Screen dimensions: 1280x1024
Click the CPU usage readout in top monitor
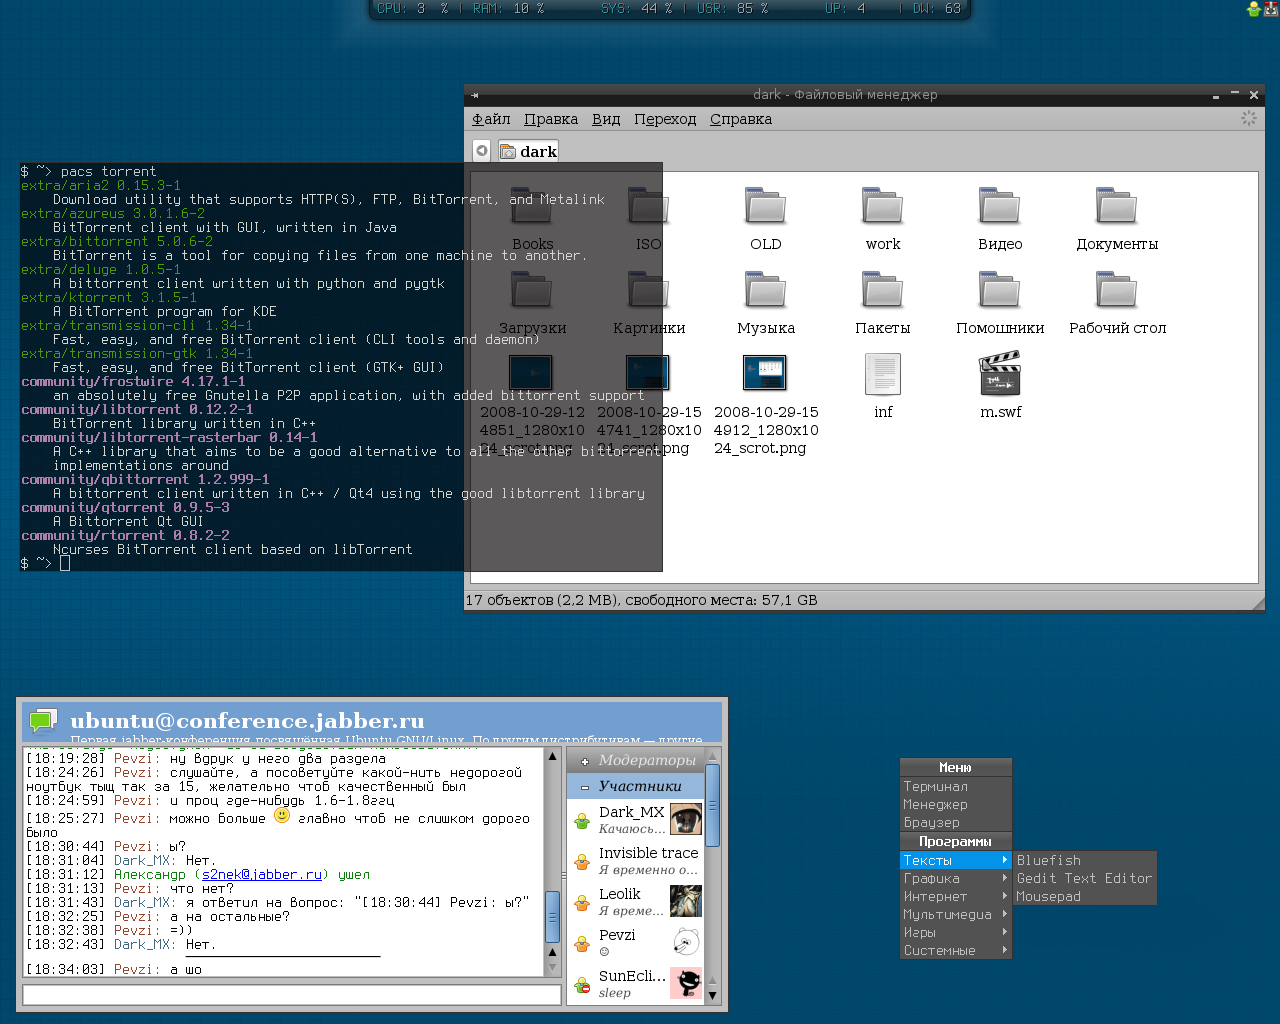click(412, 8)
